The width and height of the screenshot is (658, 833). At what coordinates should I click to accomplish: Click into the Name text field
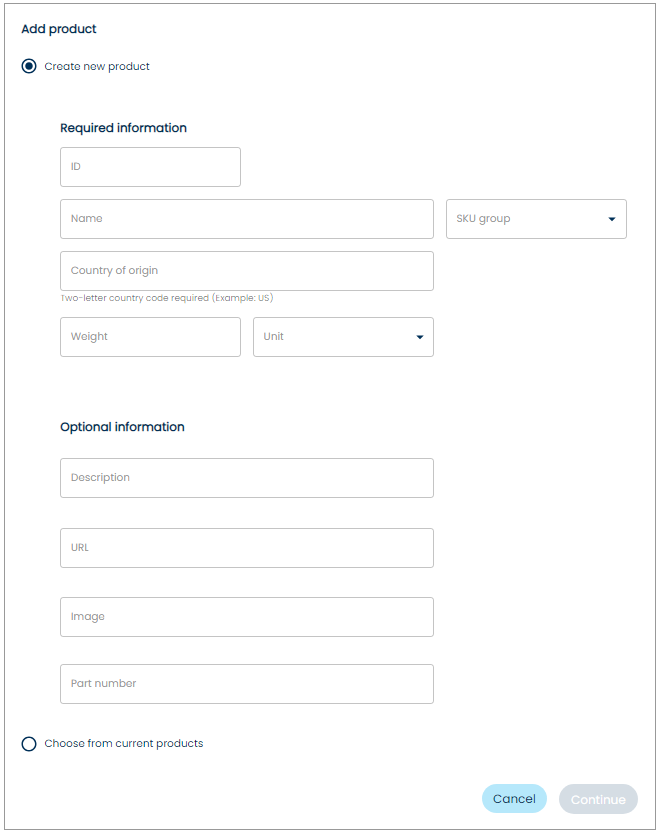(246, 219)
